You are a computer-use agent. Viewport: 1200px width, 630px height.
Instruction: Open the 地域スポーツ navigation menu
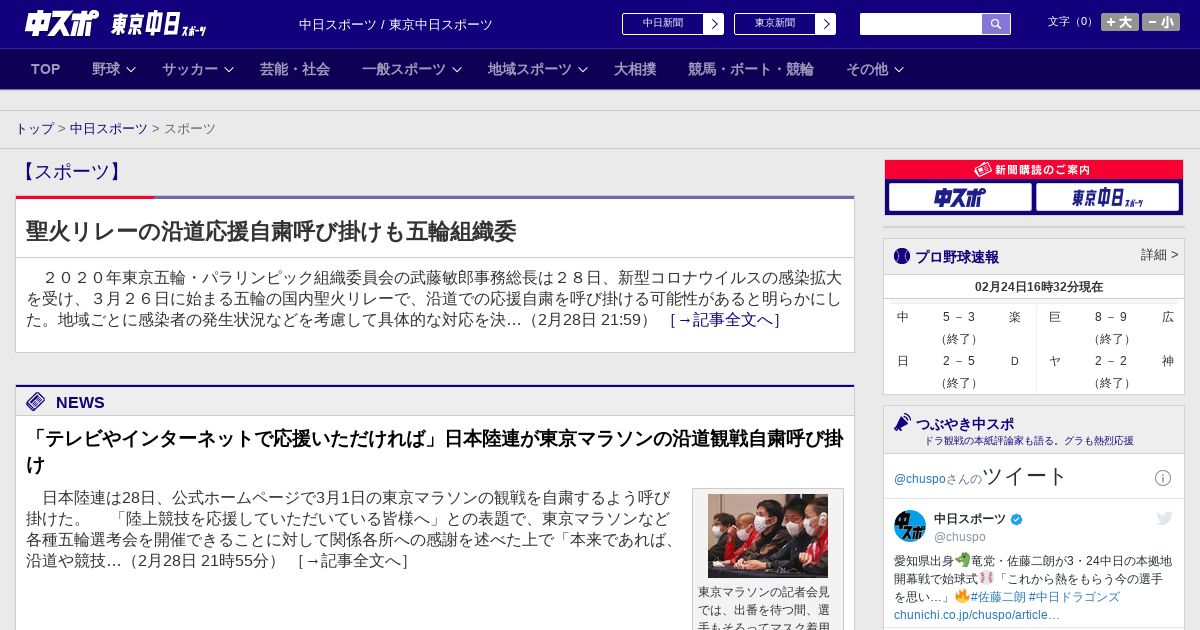click(x=530, y=69)
